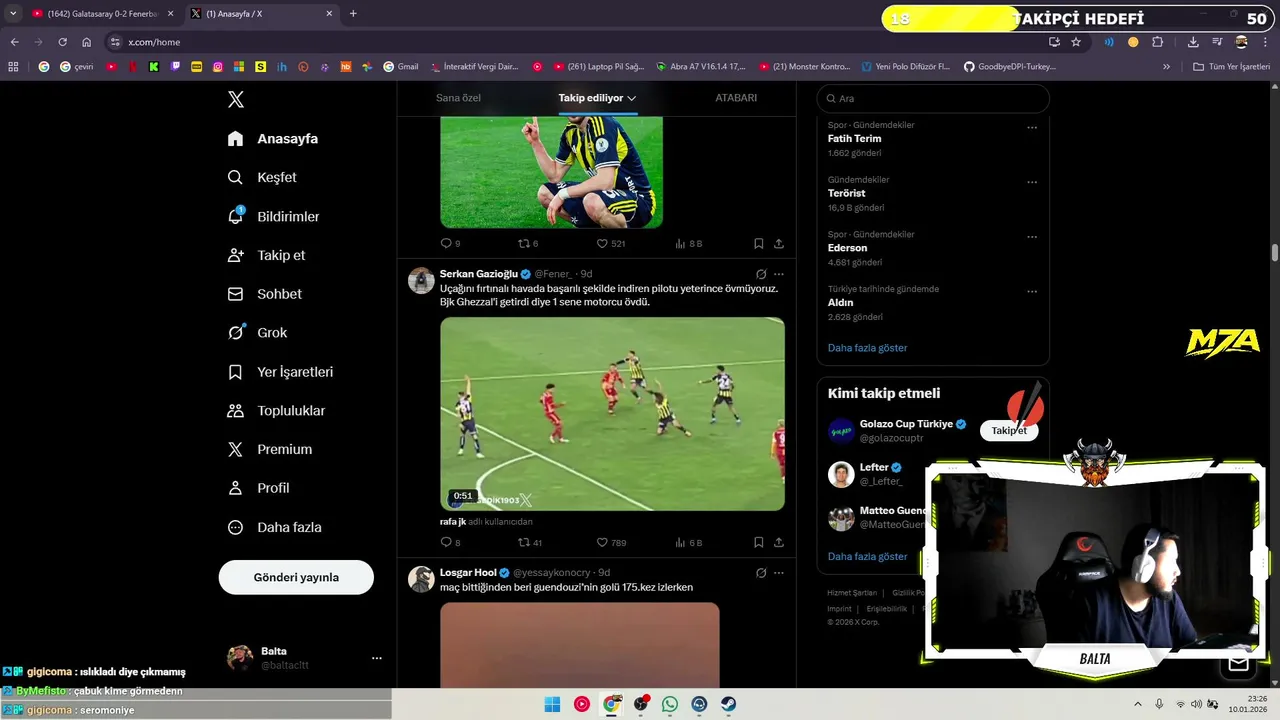The image size is (1280, 720).
Task: Share Serkan Gazioğlu's post
Action: pos(779,542)
